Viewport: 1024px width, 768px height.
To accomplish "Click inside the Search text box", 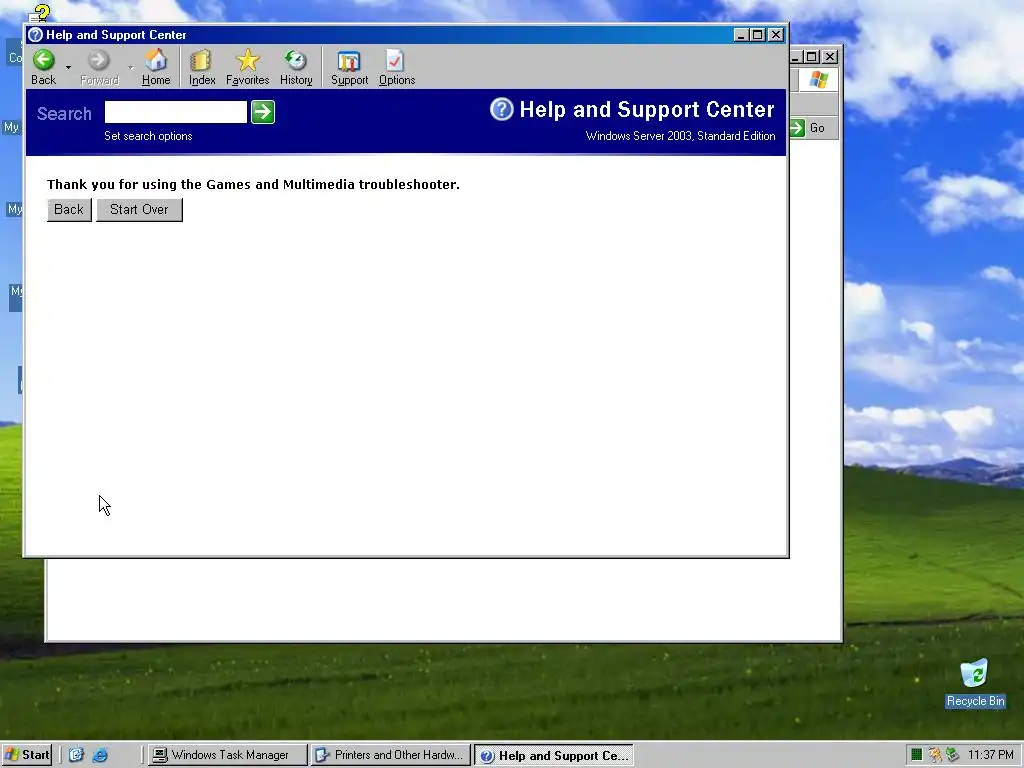I will 176,112.
